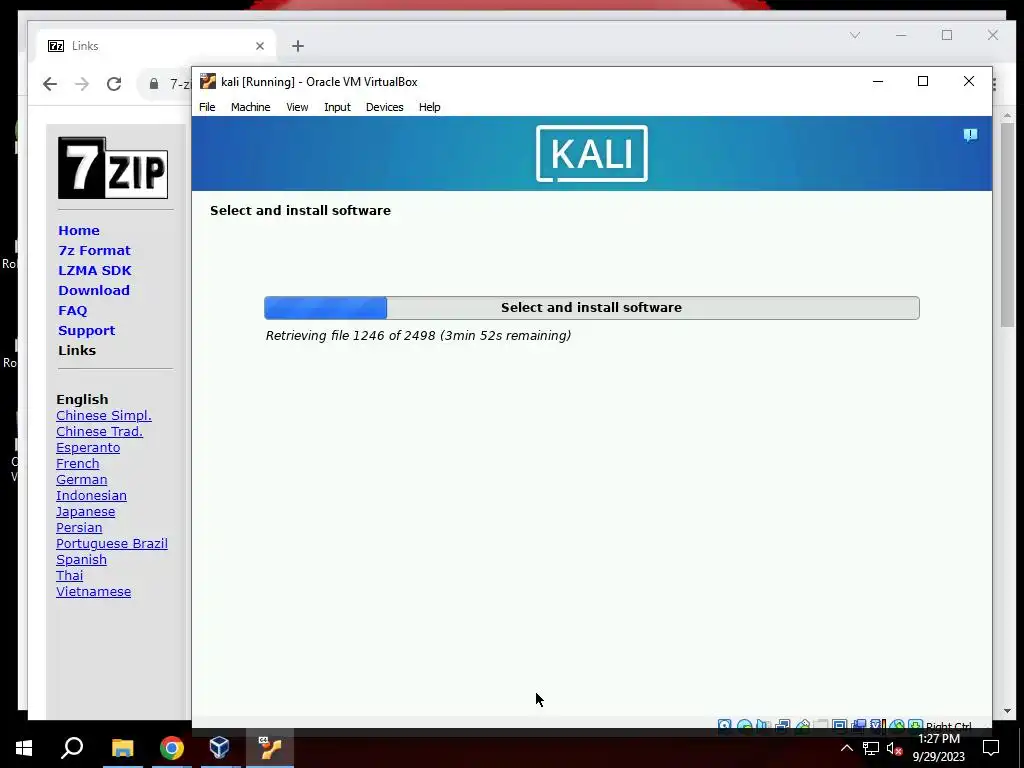Switch language to Esperanto

88,447
